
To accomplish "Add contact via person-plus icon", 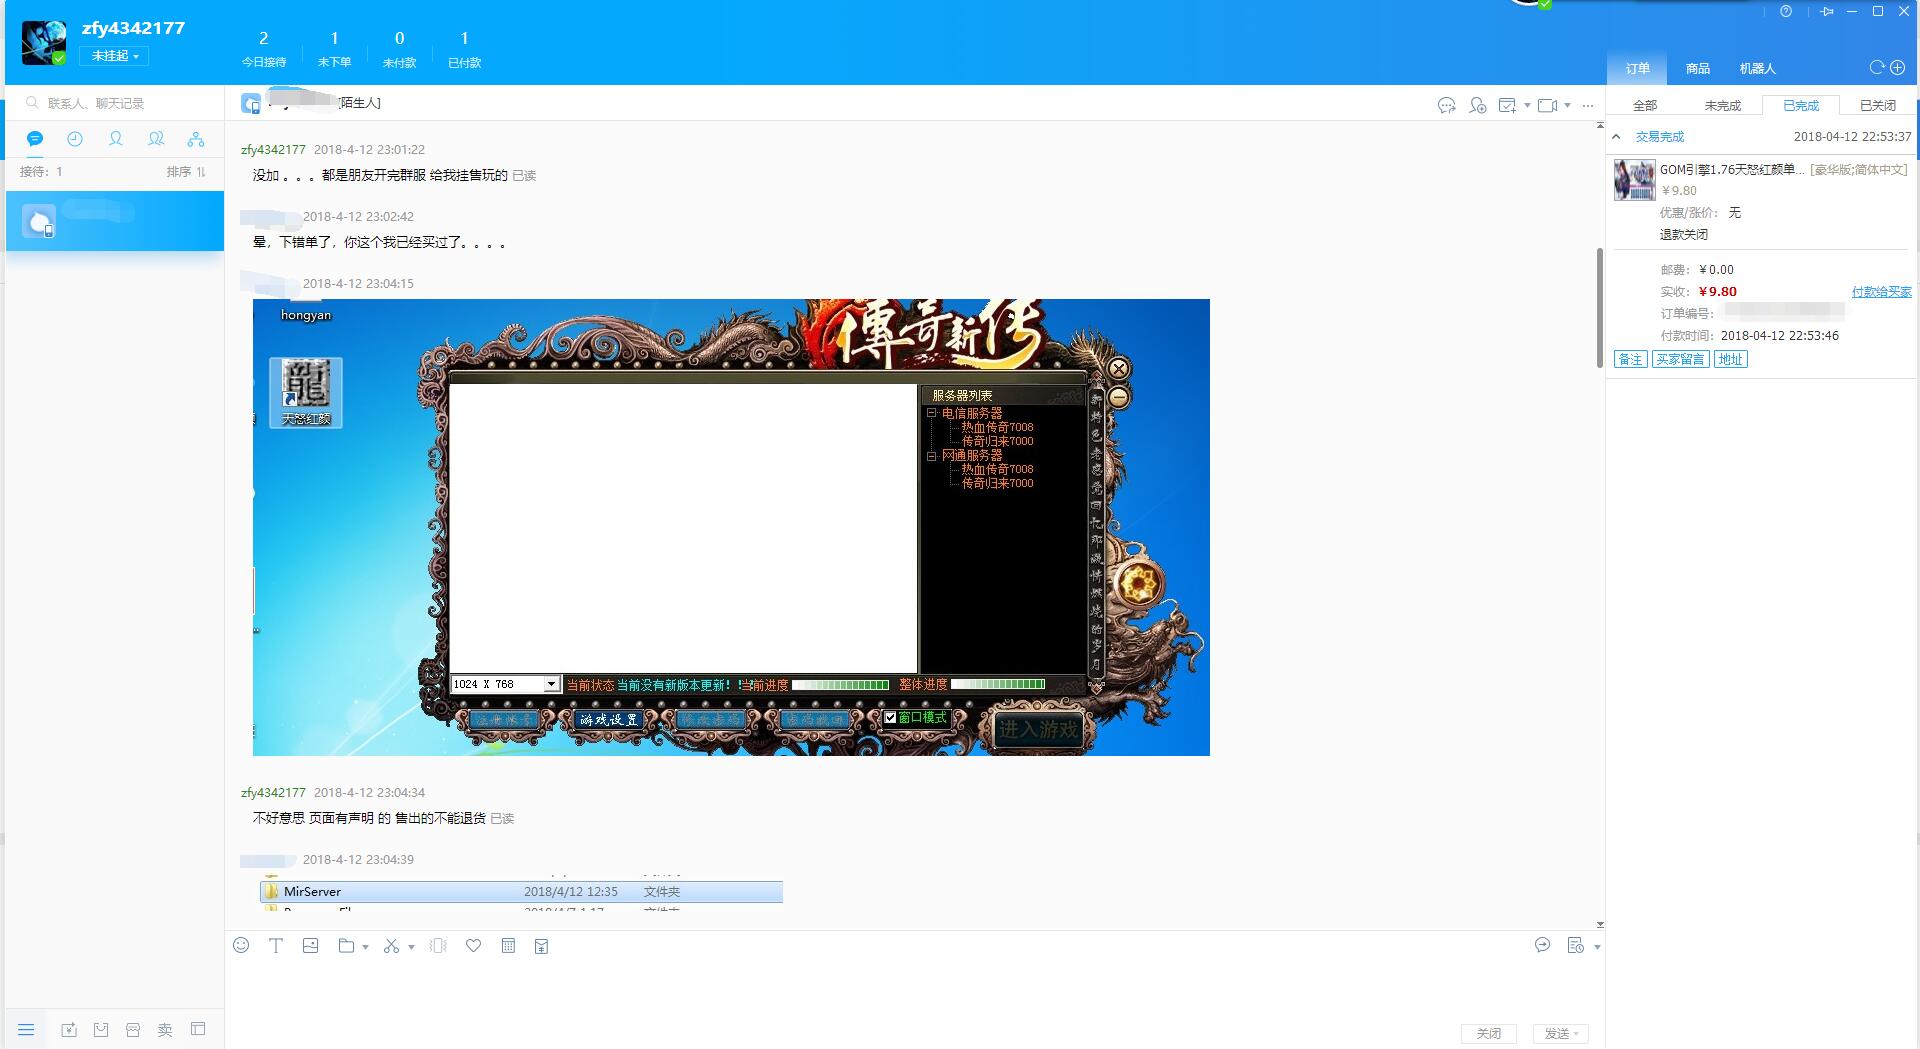I will click(1477, 105).
